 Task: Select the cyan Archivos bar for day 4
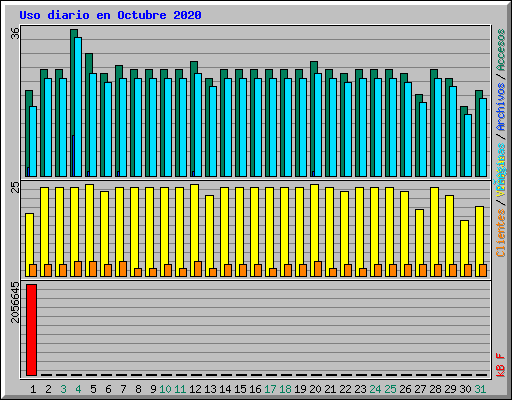(x=78, y=107)
